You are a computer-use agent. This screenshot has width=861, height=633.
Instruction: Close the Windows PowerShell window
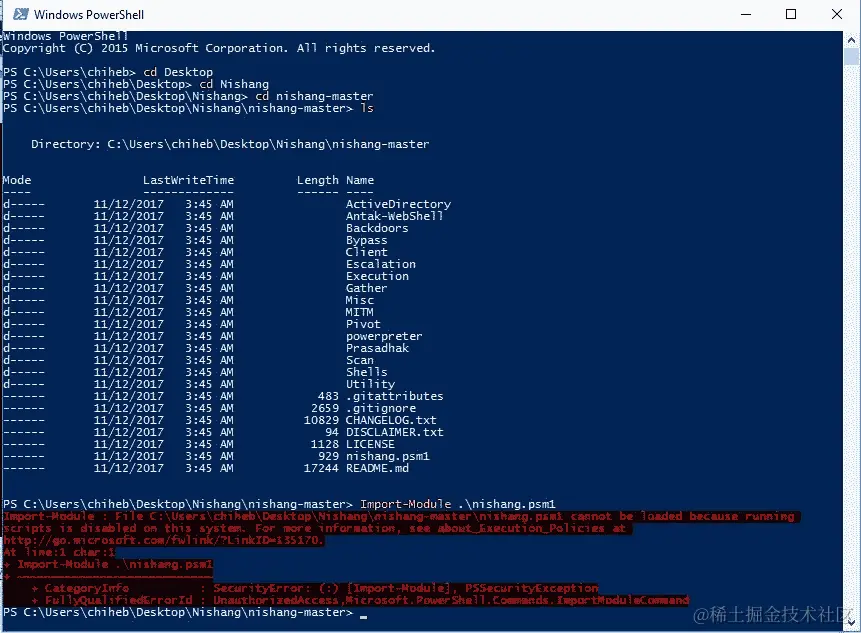837,14
